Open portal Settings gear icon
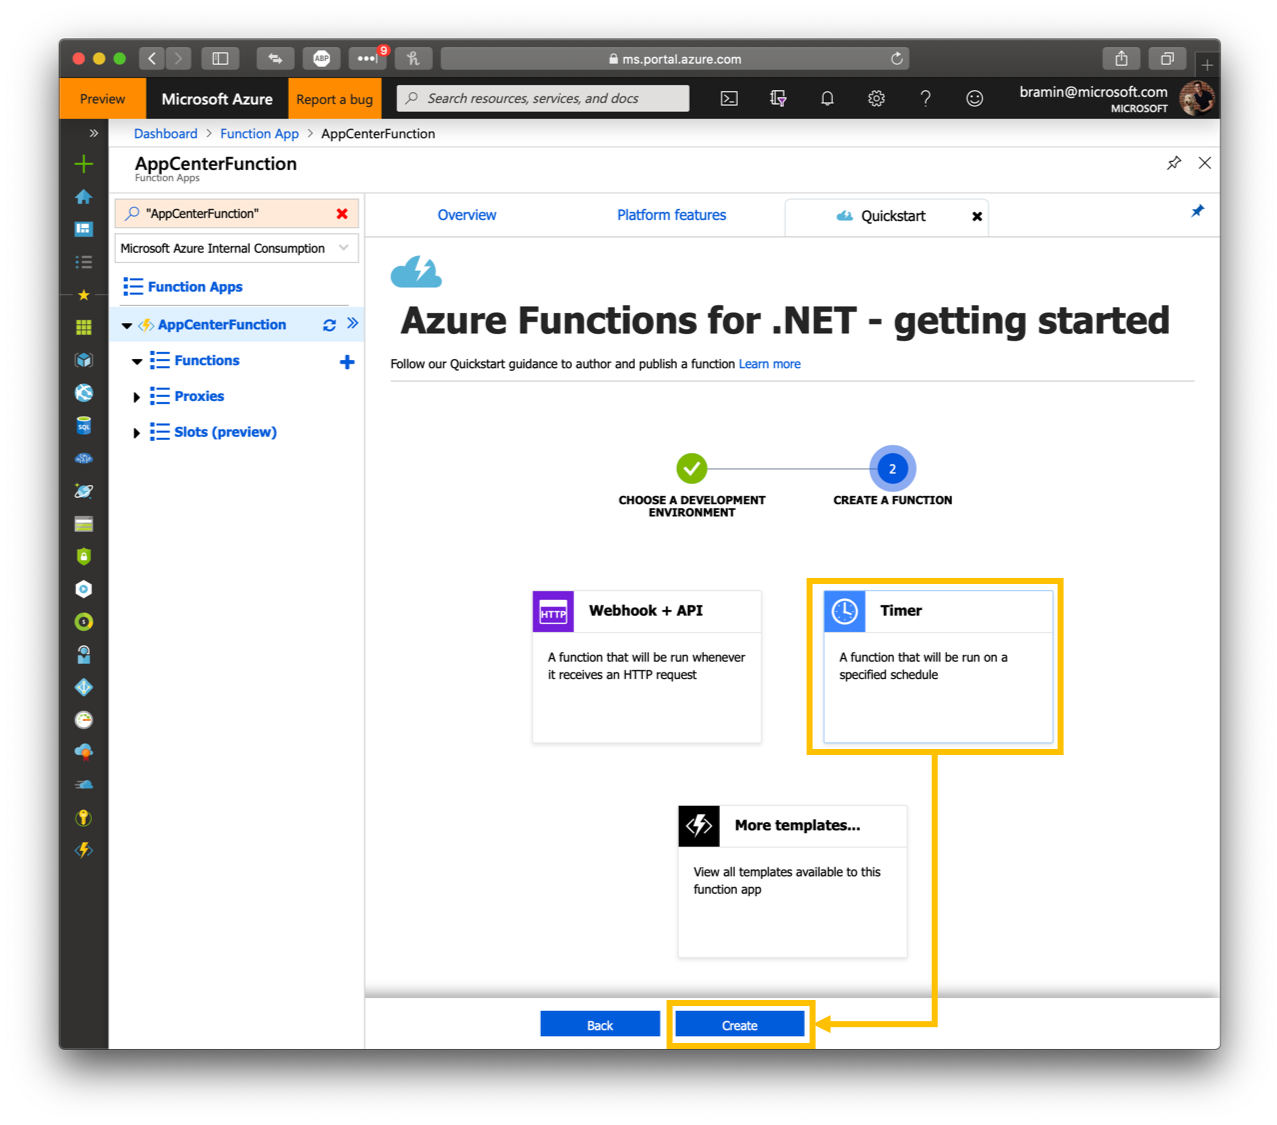Viewport: 1277px width, 1125px height. (x=876, y=98)
